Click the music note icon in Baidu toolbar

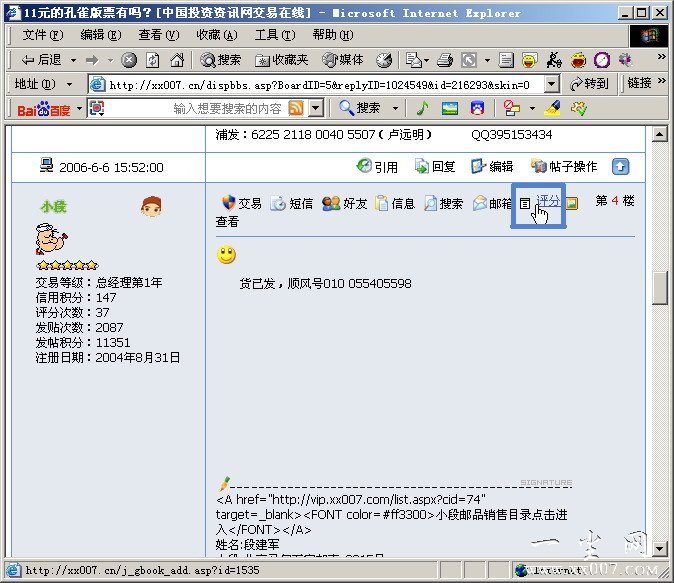(422, 108)
